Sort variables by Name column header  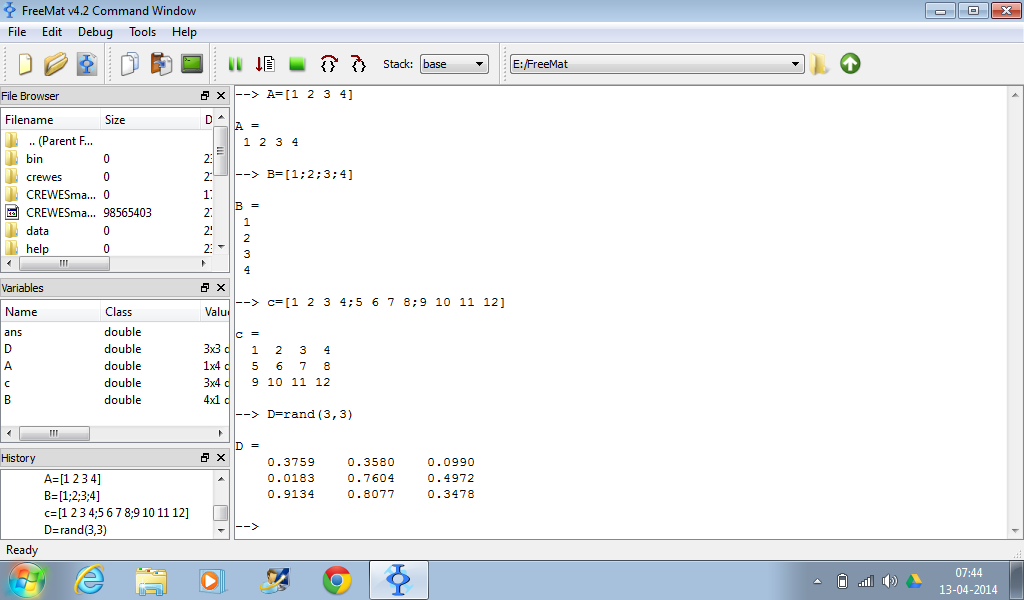point(51,312)
